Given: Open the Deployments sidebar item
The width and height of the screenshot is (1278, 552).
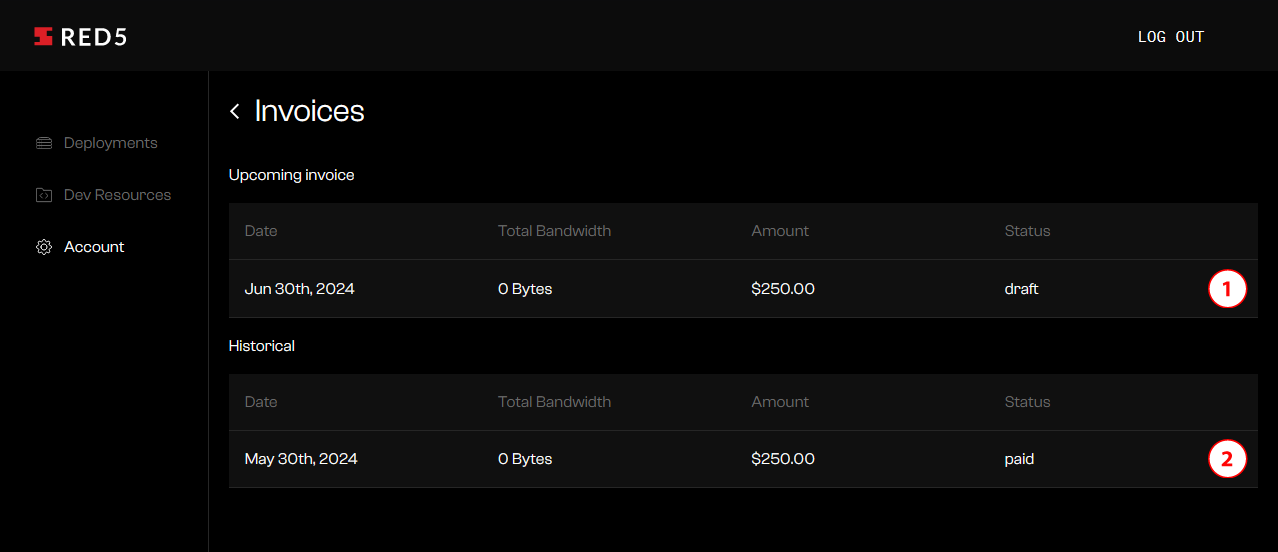Looking at the screenshot, I should point(111,143).
